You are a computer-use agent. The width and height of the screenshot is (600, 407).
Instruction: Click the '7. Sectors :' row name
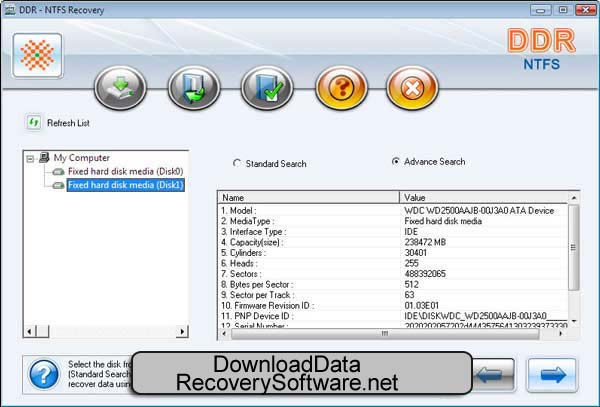click(x=241, y=274)
